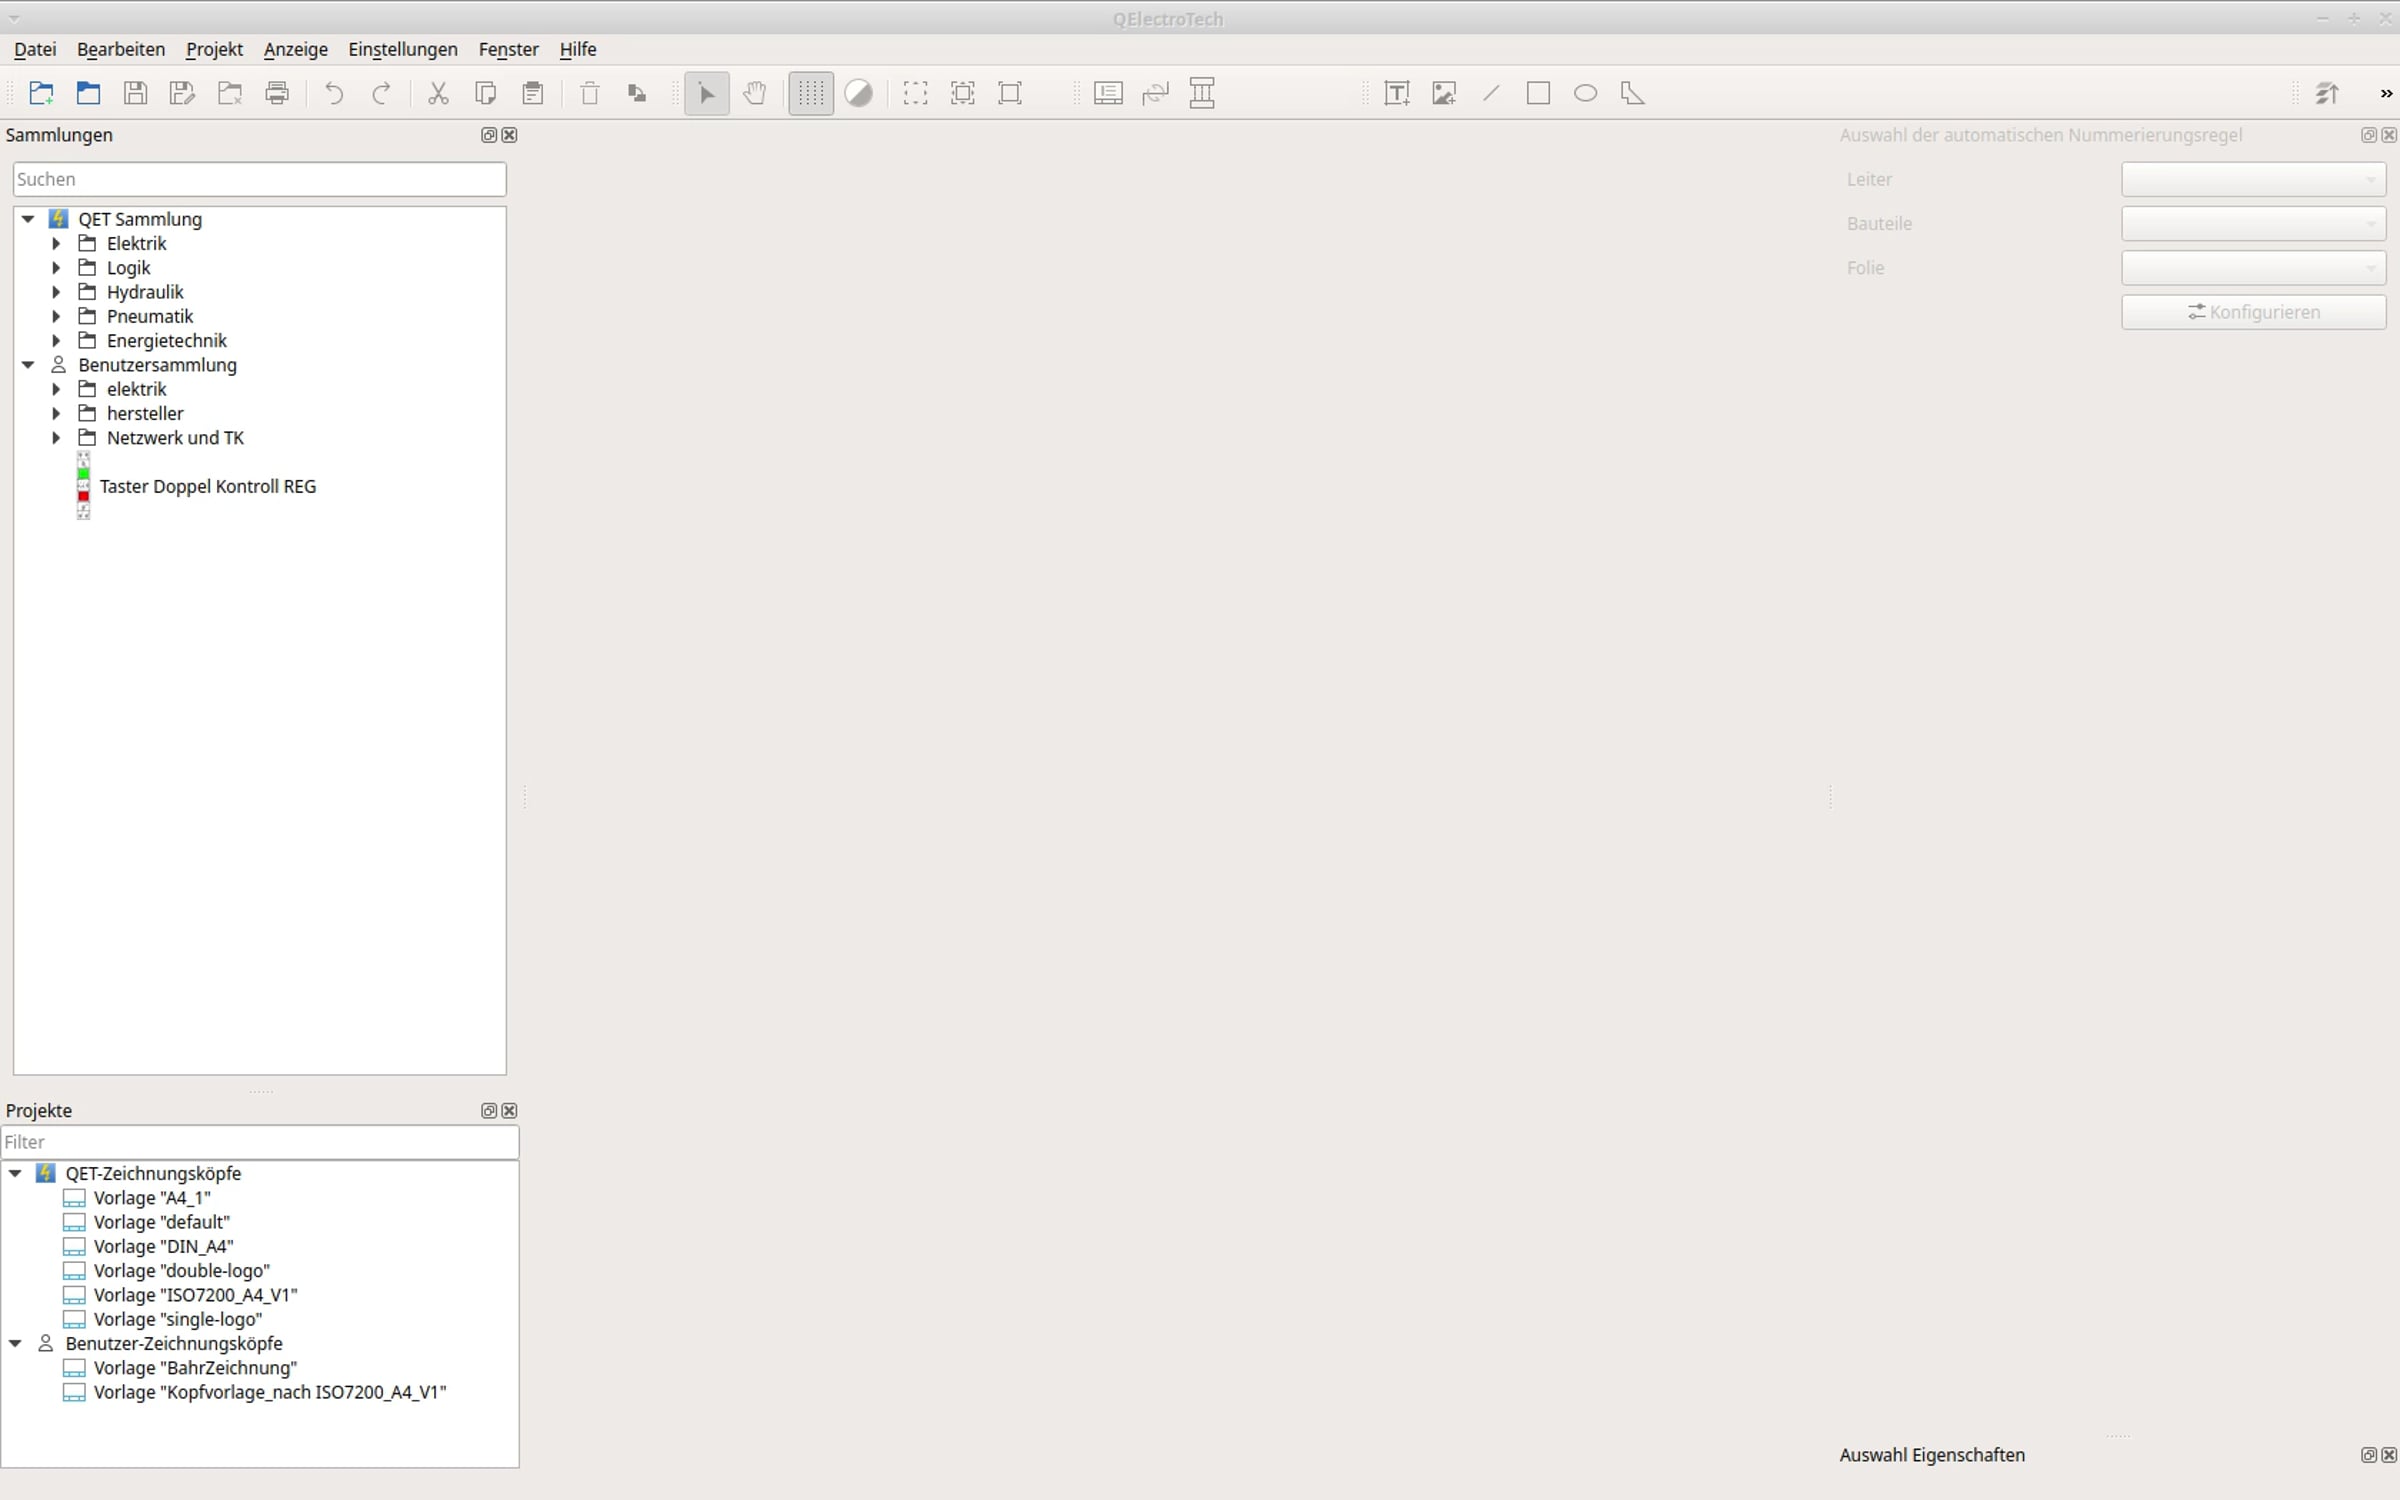Open the Folie dropdown
Image resolution: width=2400 pixels, height=1500 pixels.
tap(2253, 267)
